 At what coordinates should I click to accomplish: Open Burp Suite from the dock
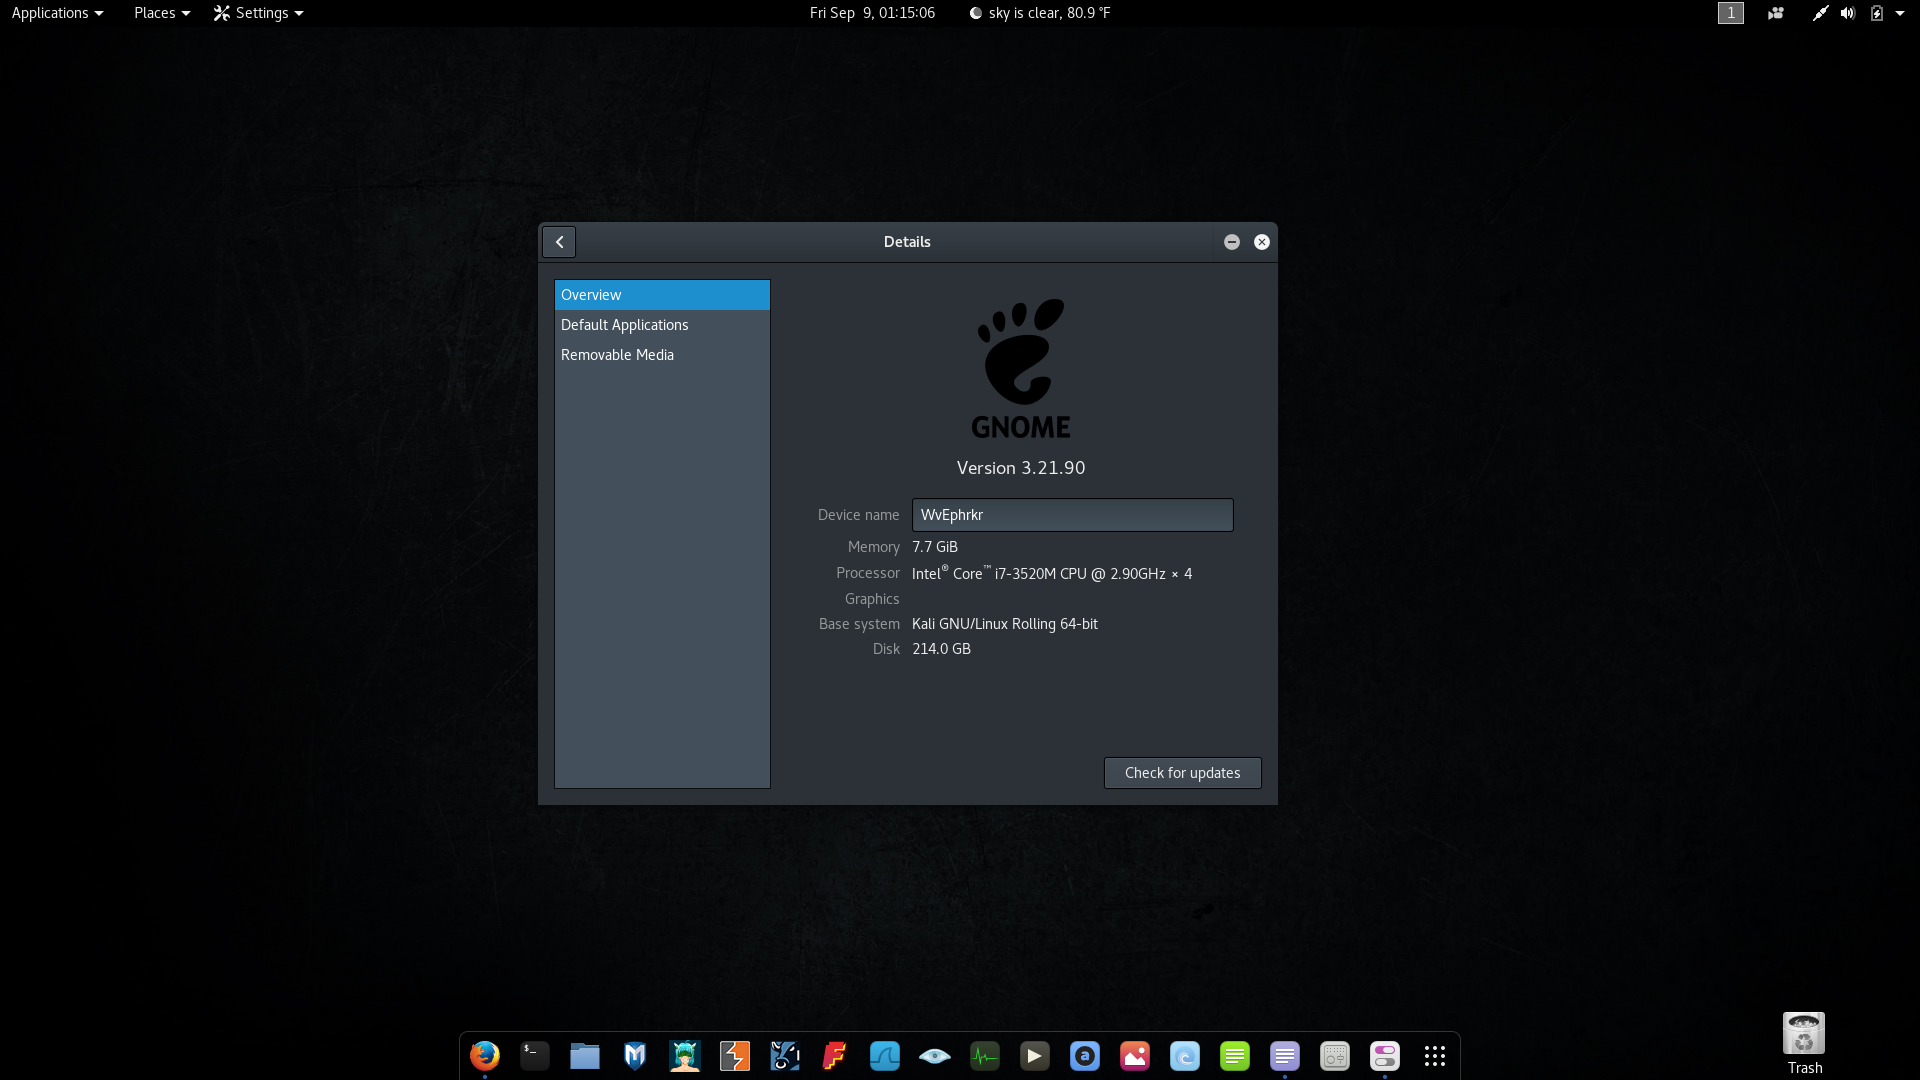point(735,1056)
